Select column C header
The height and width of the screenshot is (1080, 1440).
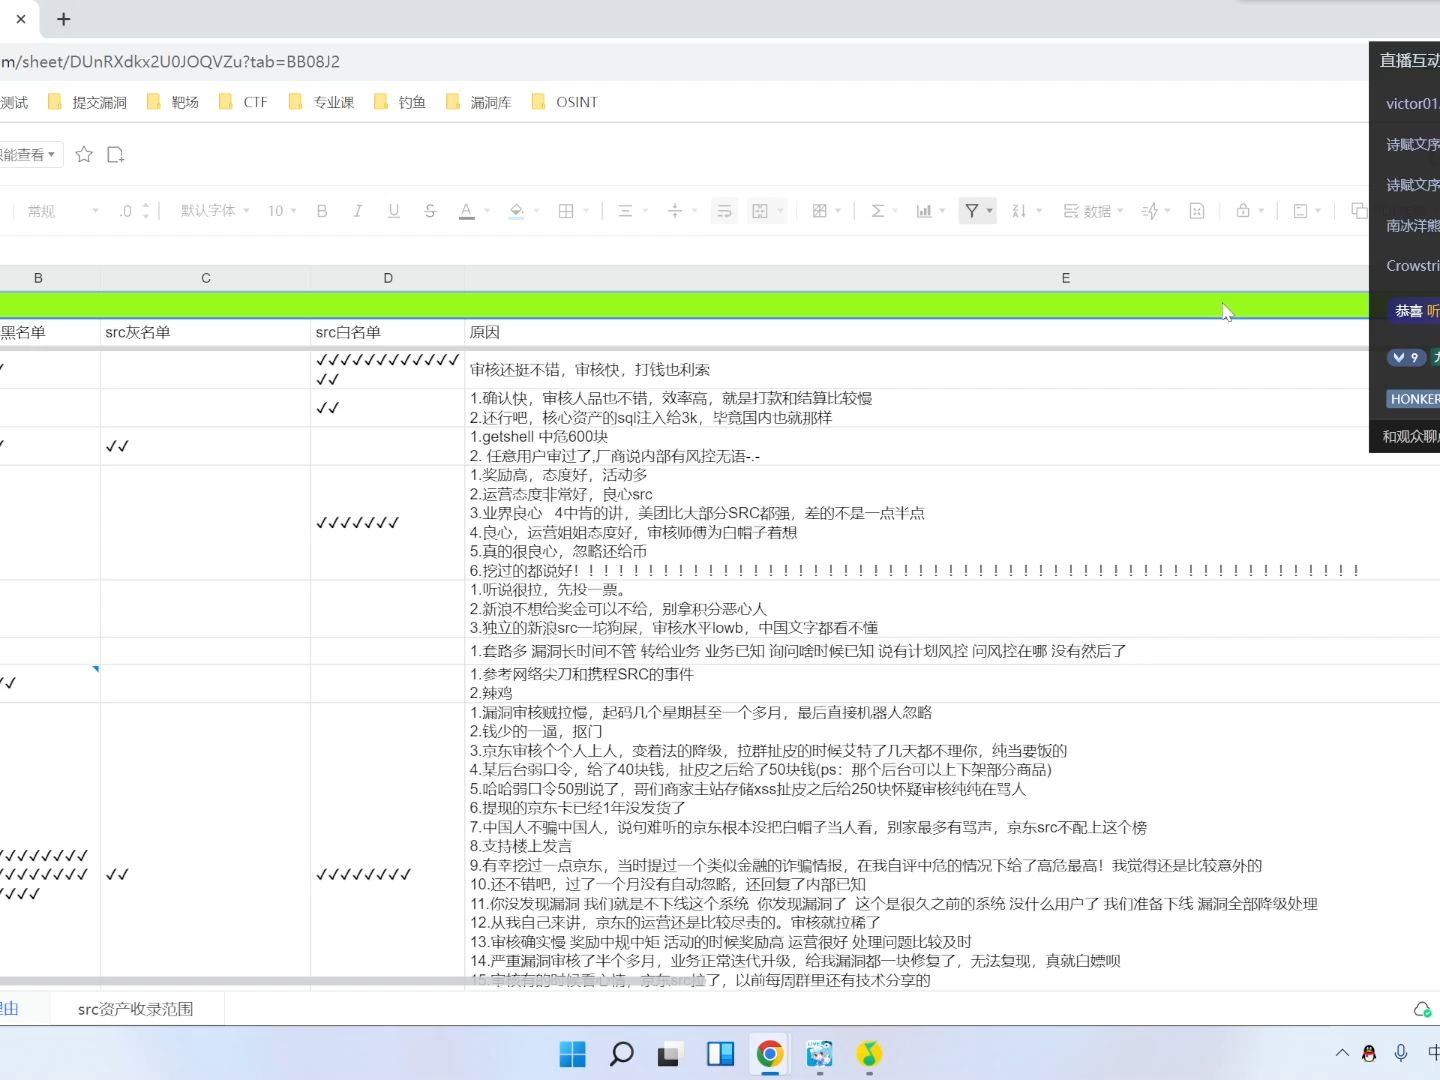click(205, 278)
